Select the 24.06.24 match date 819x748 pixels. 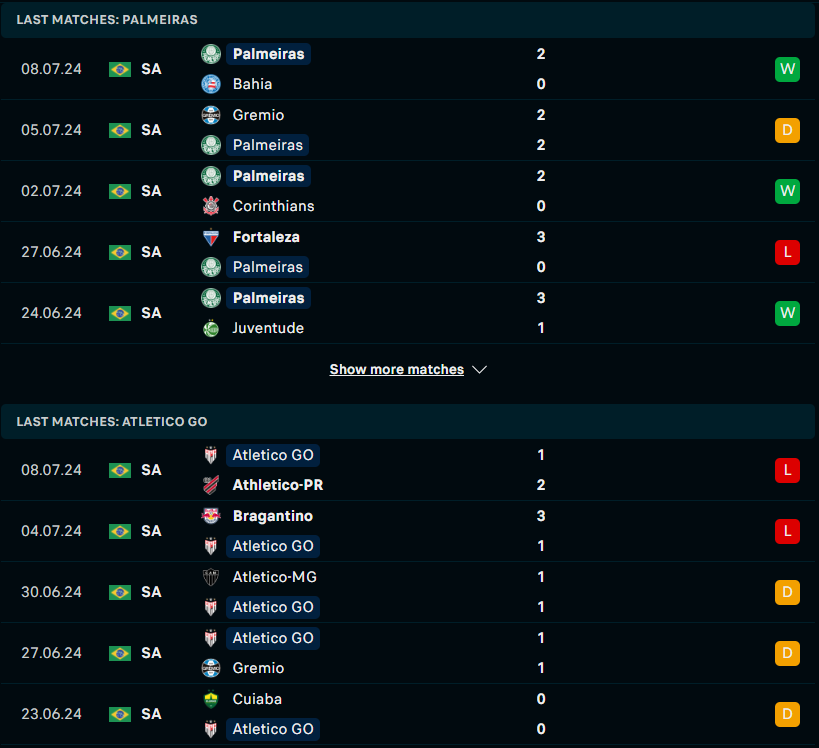51,313
